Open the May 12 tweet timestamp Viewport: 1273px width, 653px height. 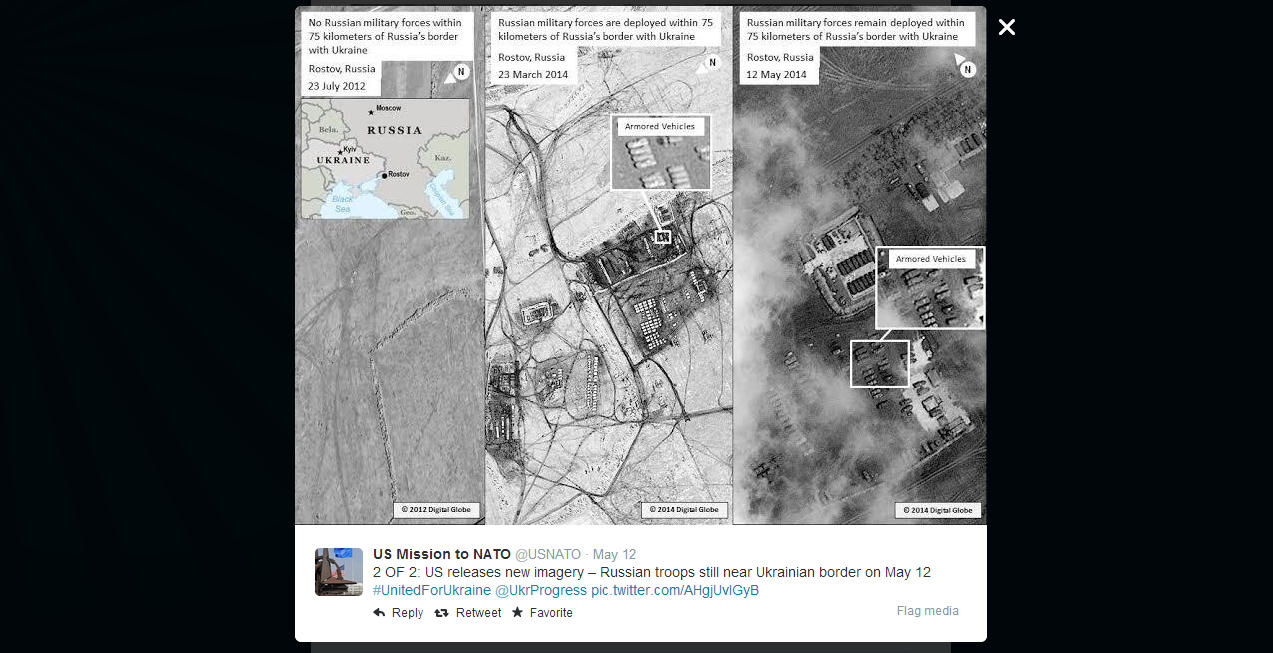(614, 554)
